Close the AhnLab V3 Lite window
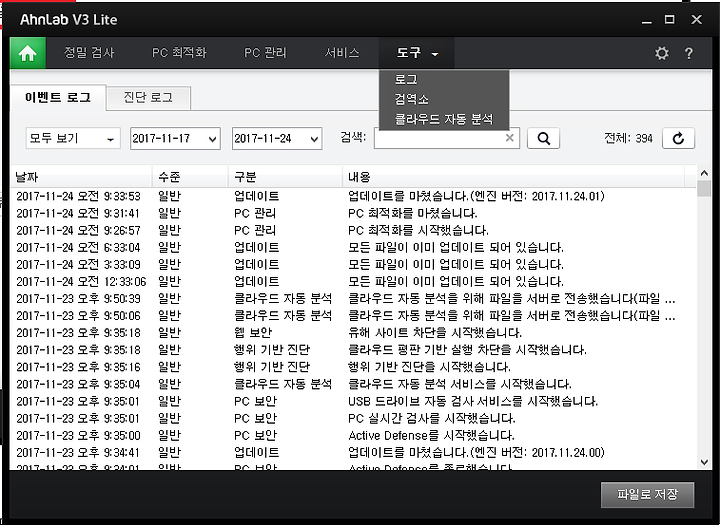 tap(696, 20)
